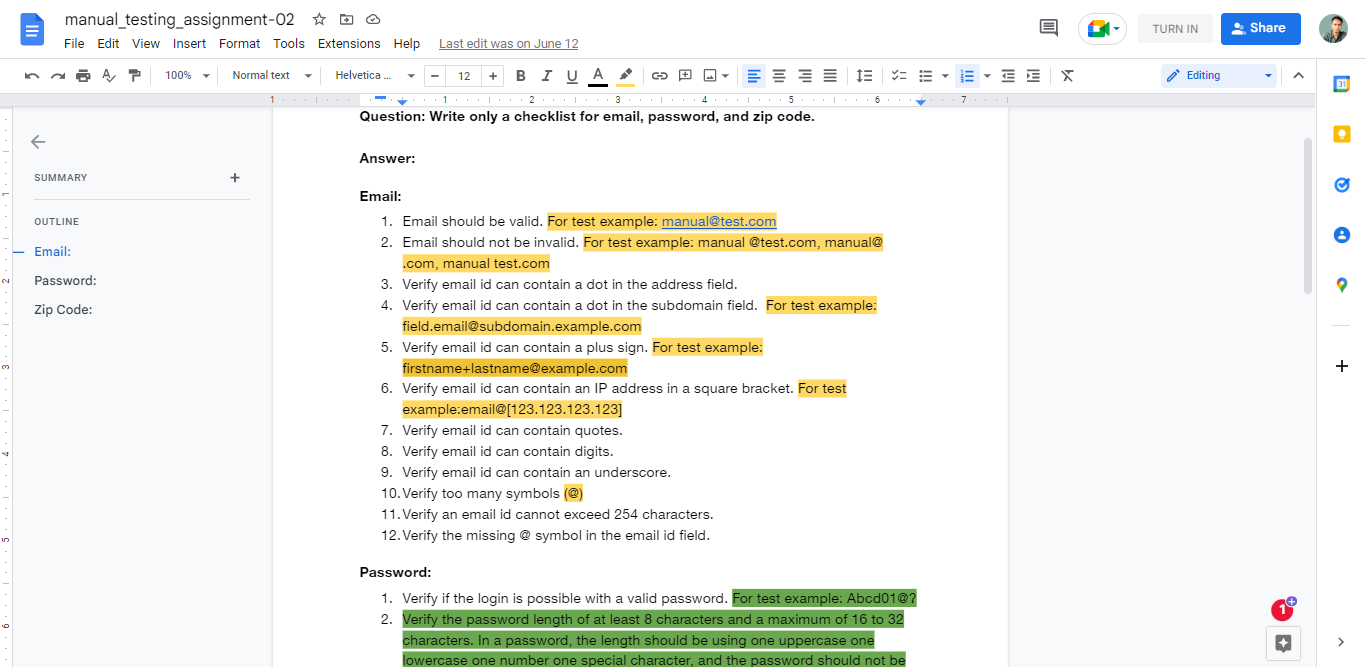Image resolution: width=1366 pixels, height=667 pixels.
Task: Jump to Password: in outline
Action: (65, 281)
